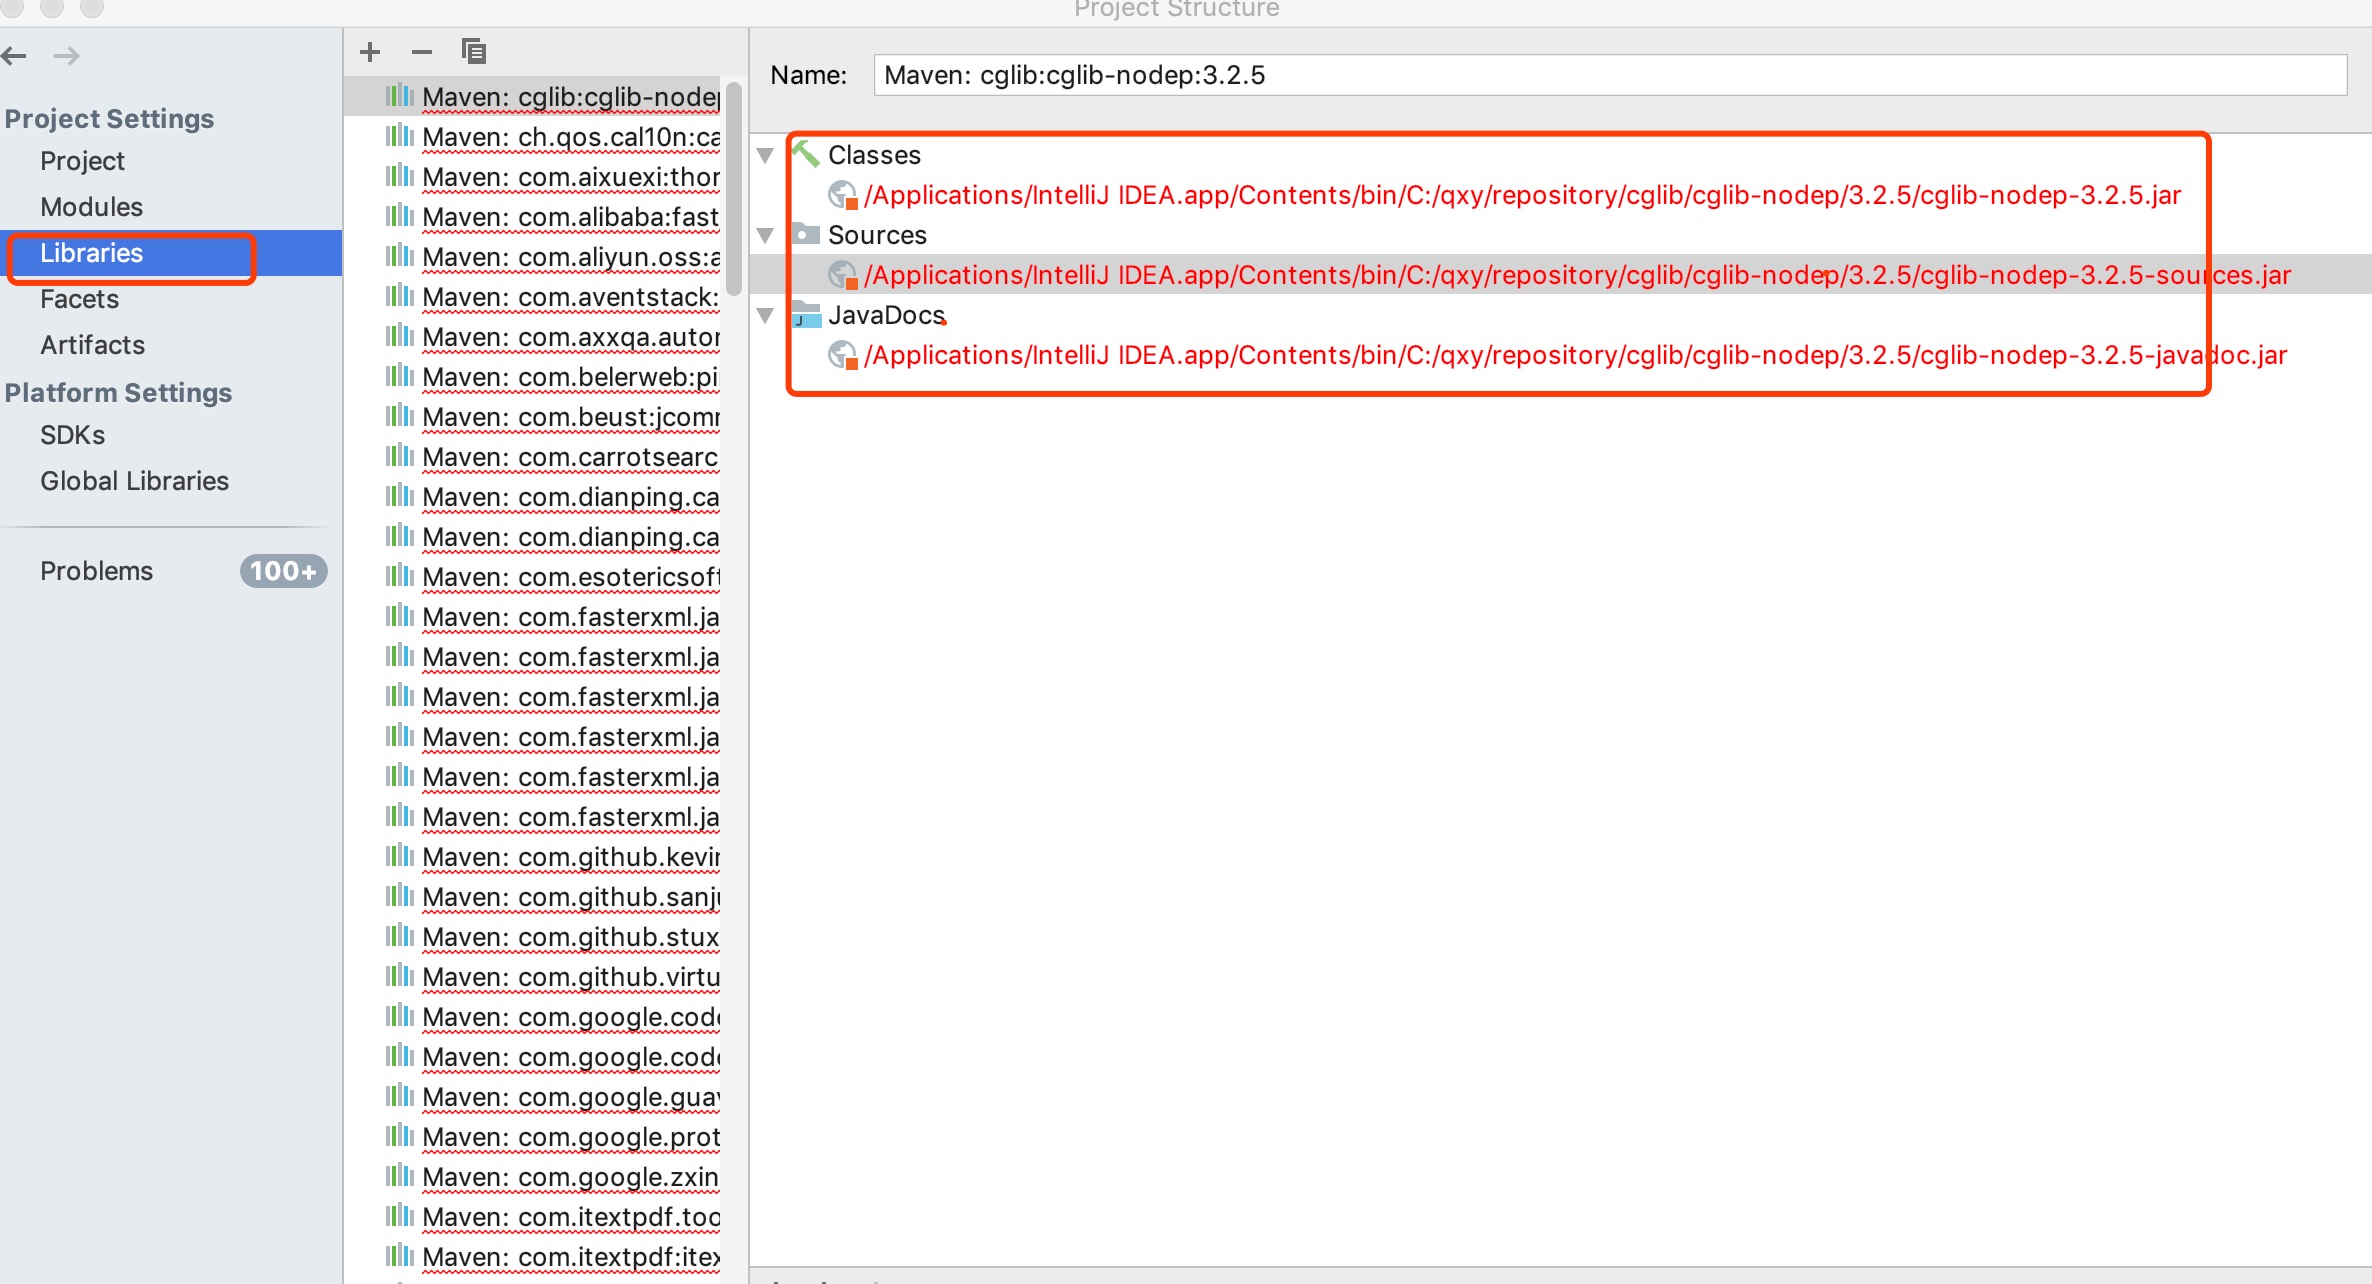Collapse the JavaDocs tree node

(766, 315)
